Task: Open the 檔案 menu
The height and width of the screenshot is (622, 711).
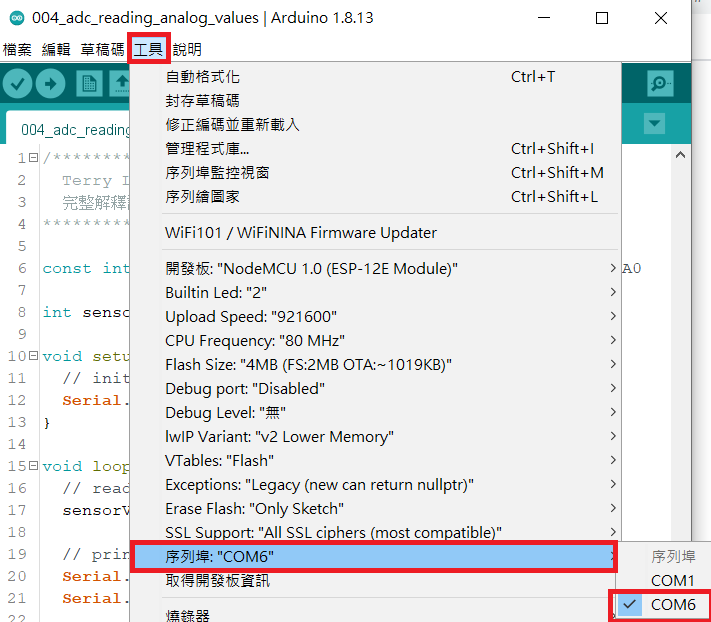Action: tap(17, 49)
